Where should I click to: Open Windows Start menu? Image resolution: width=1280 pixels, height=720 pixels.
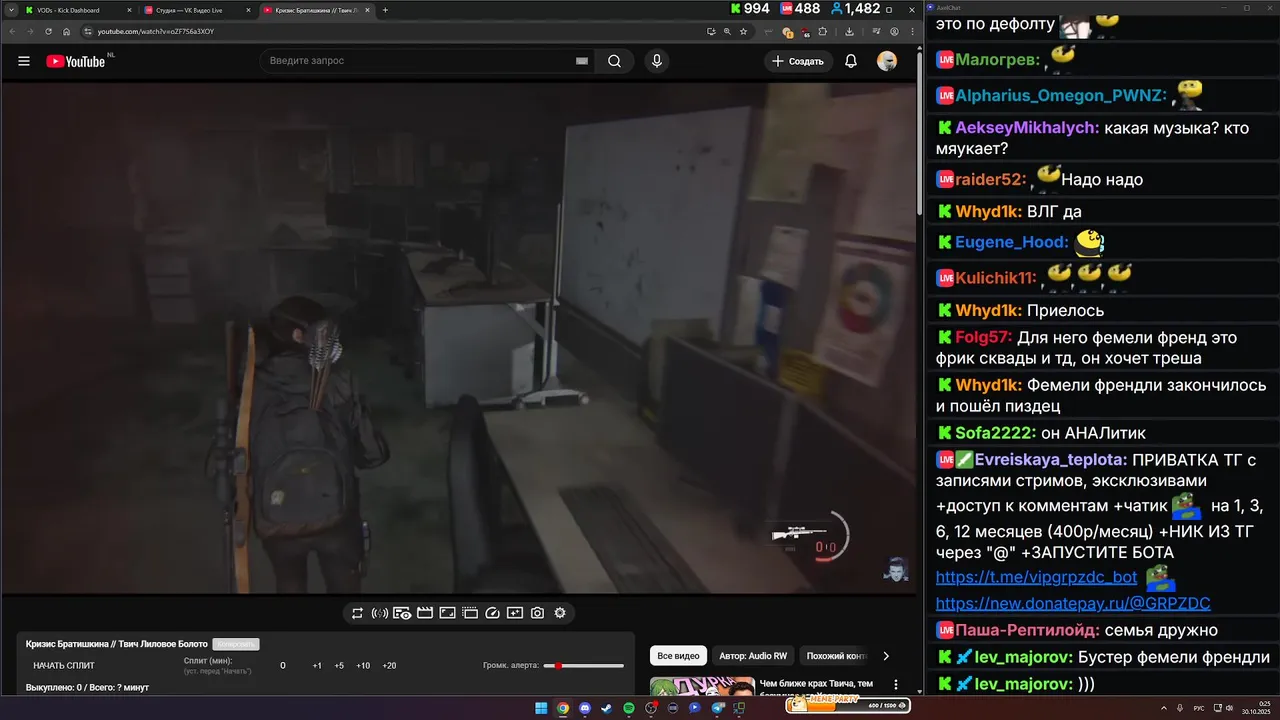click(541, 708)
